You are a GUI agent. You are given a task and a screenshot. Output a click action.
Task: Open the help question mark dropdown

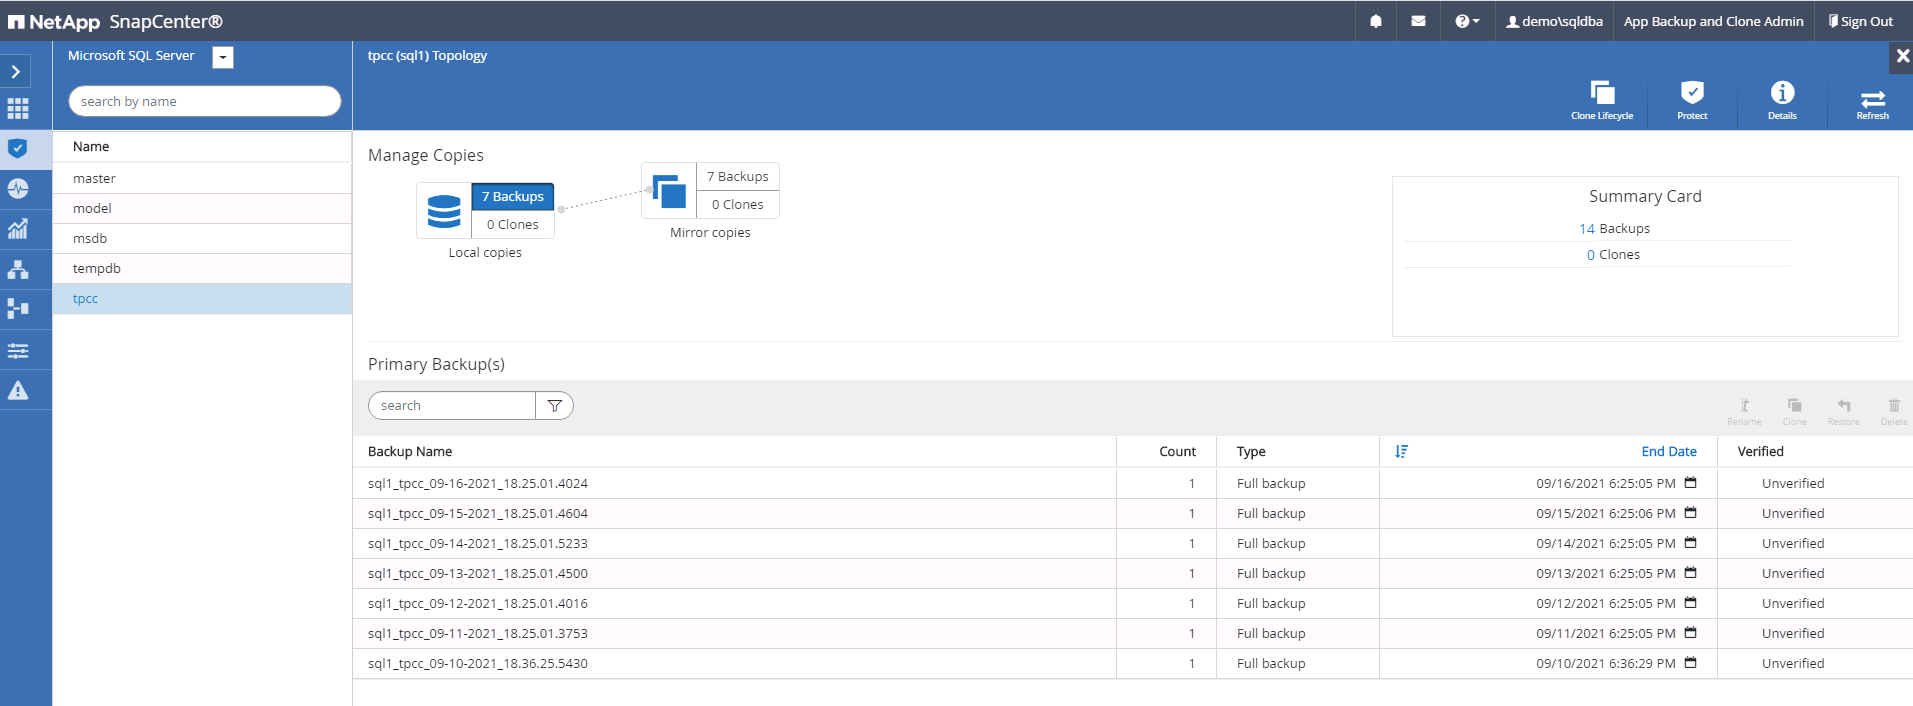click(1467, 21)
